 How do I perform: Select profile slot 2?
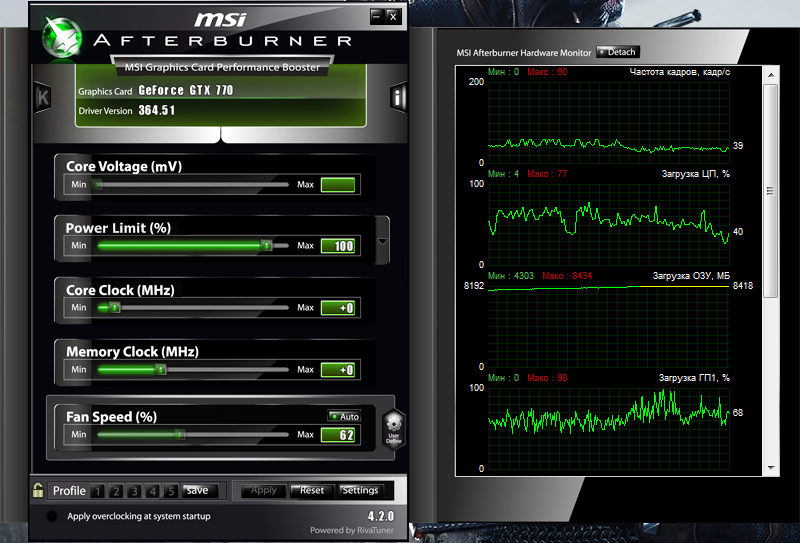(x=116, y=491)
